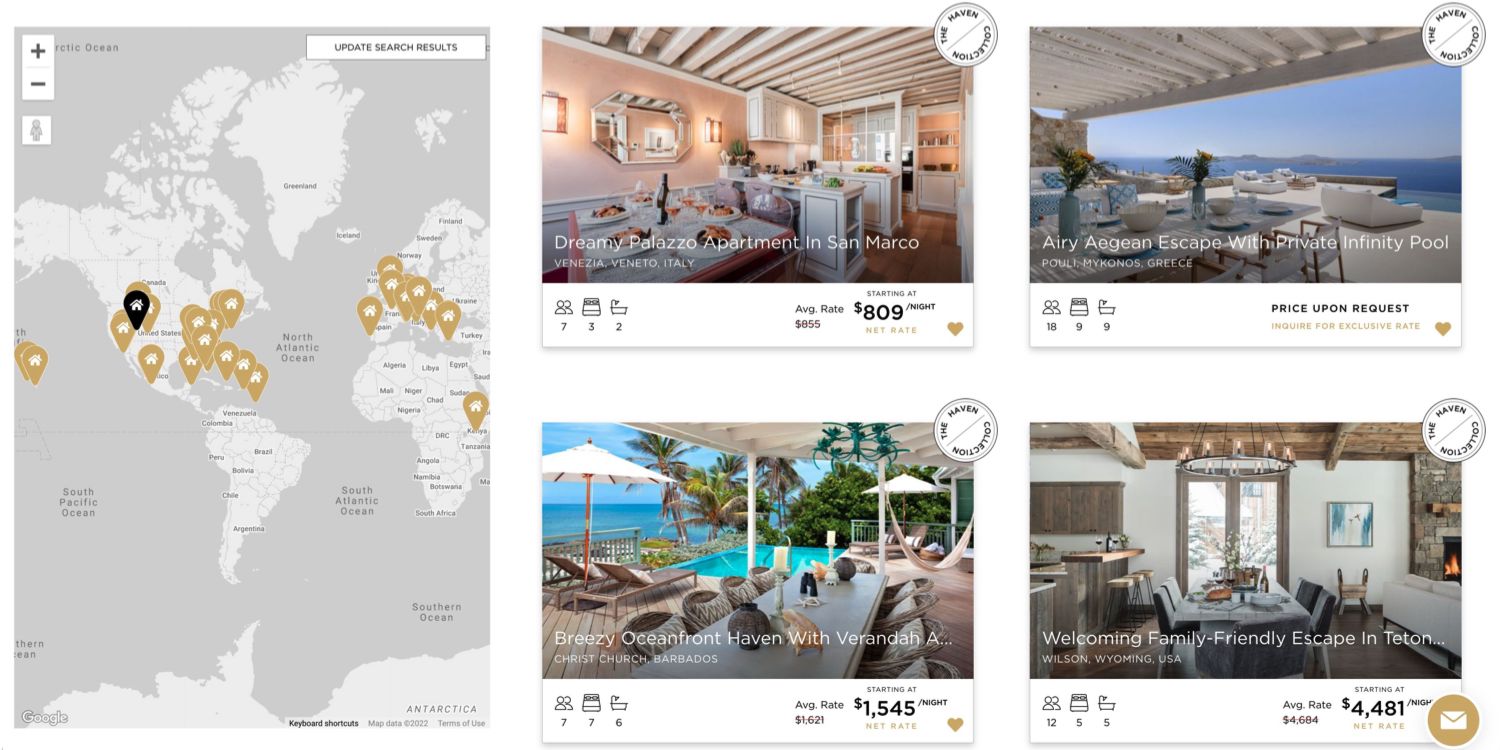Image resolution: width=1500 pixels, height=750 pixels.
Task: Open Inquire For Exclusive Rate link
Action: pos(1345,326)
